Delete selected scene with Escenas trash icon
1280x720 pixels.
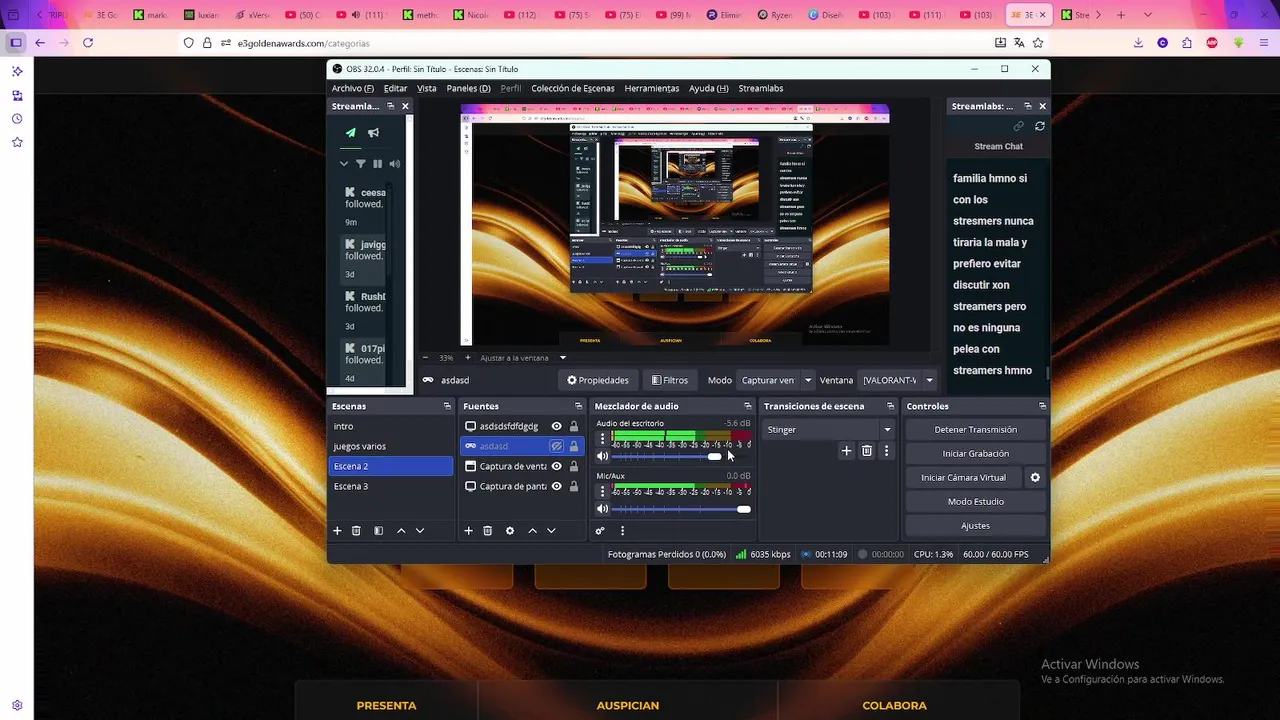click(356, 531)
